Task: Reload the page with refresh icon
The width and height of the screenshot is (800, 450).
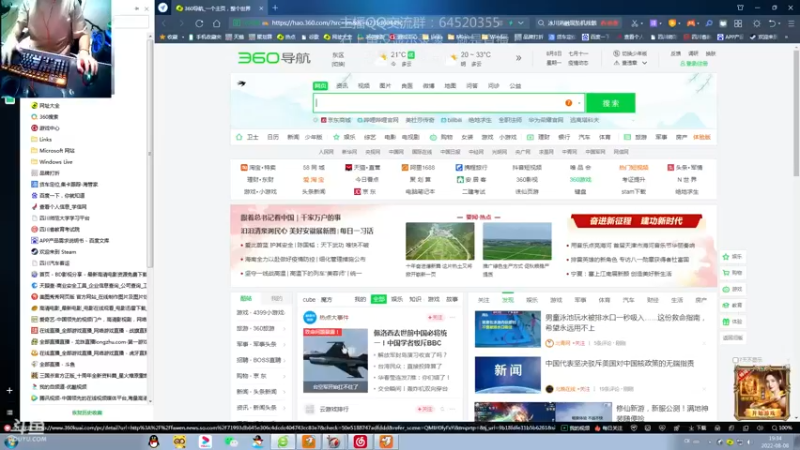Action: (199, 23)
